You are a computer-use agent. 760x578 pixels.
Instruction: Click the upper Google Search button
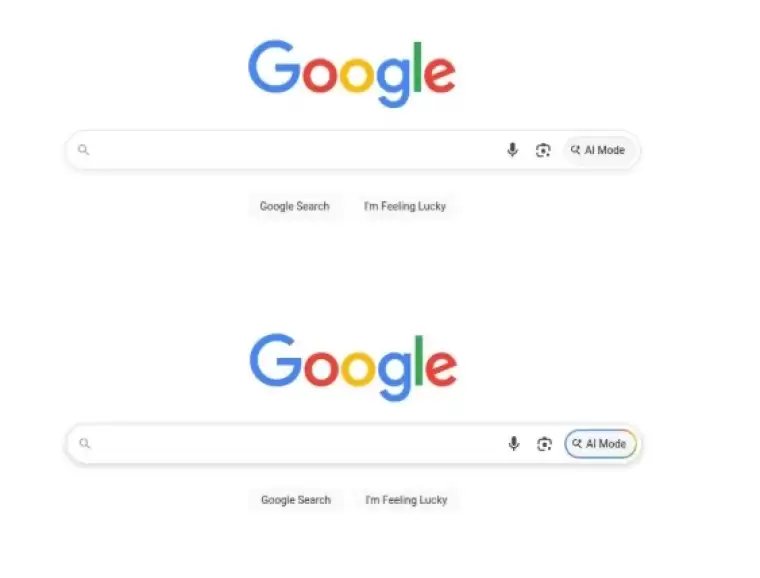click(x=295, y=206)
